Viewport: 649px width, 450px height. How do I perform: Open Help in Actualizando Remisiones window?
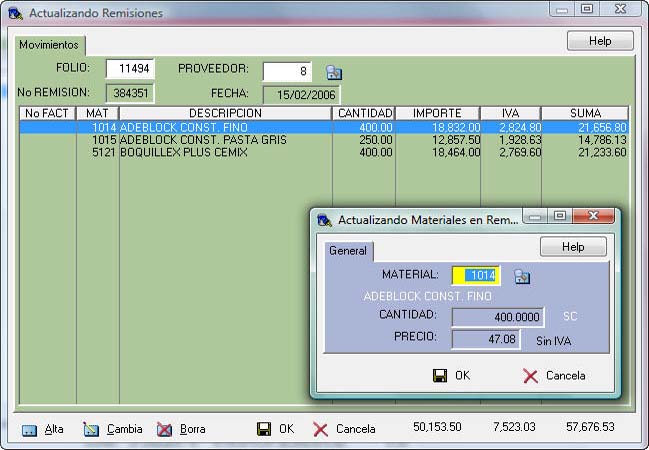tap(600, 41)
